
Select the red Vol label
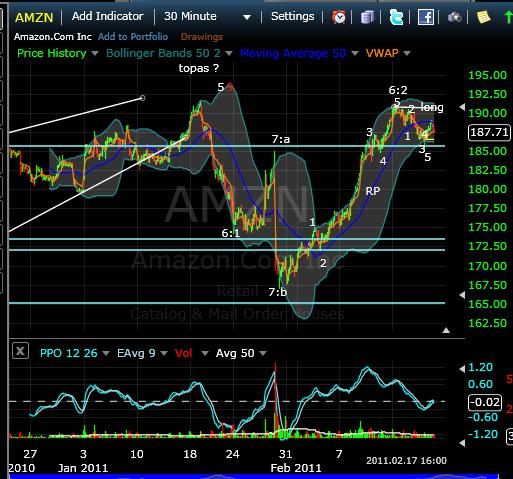click(x=184, y=353)
